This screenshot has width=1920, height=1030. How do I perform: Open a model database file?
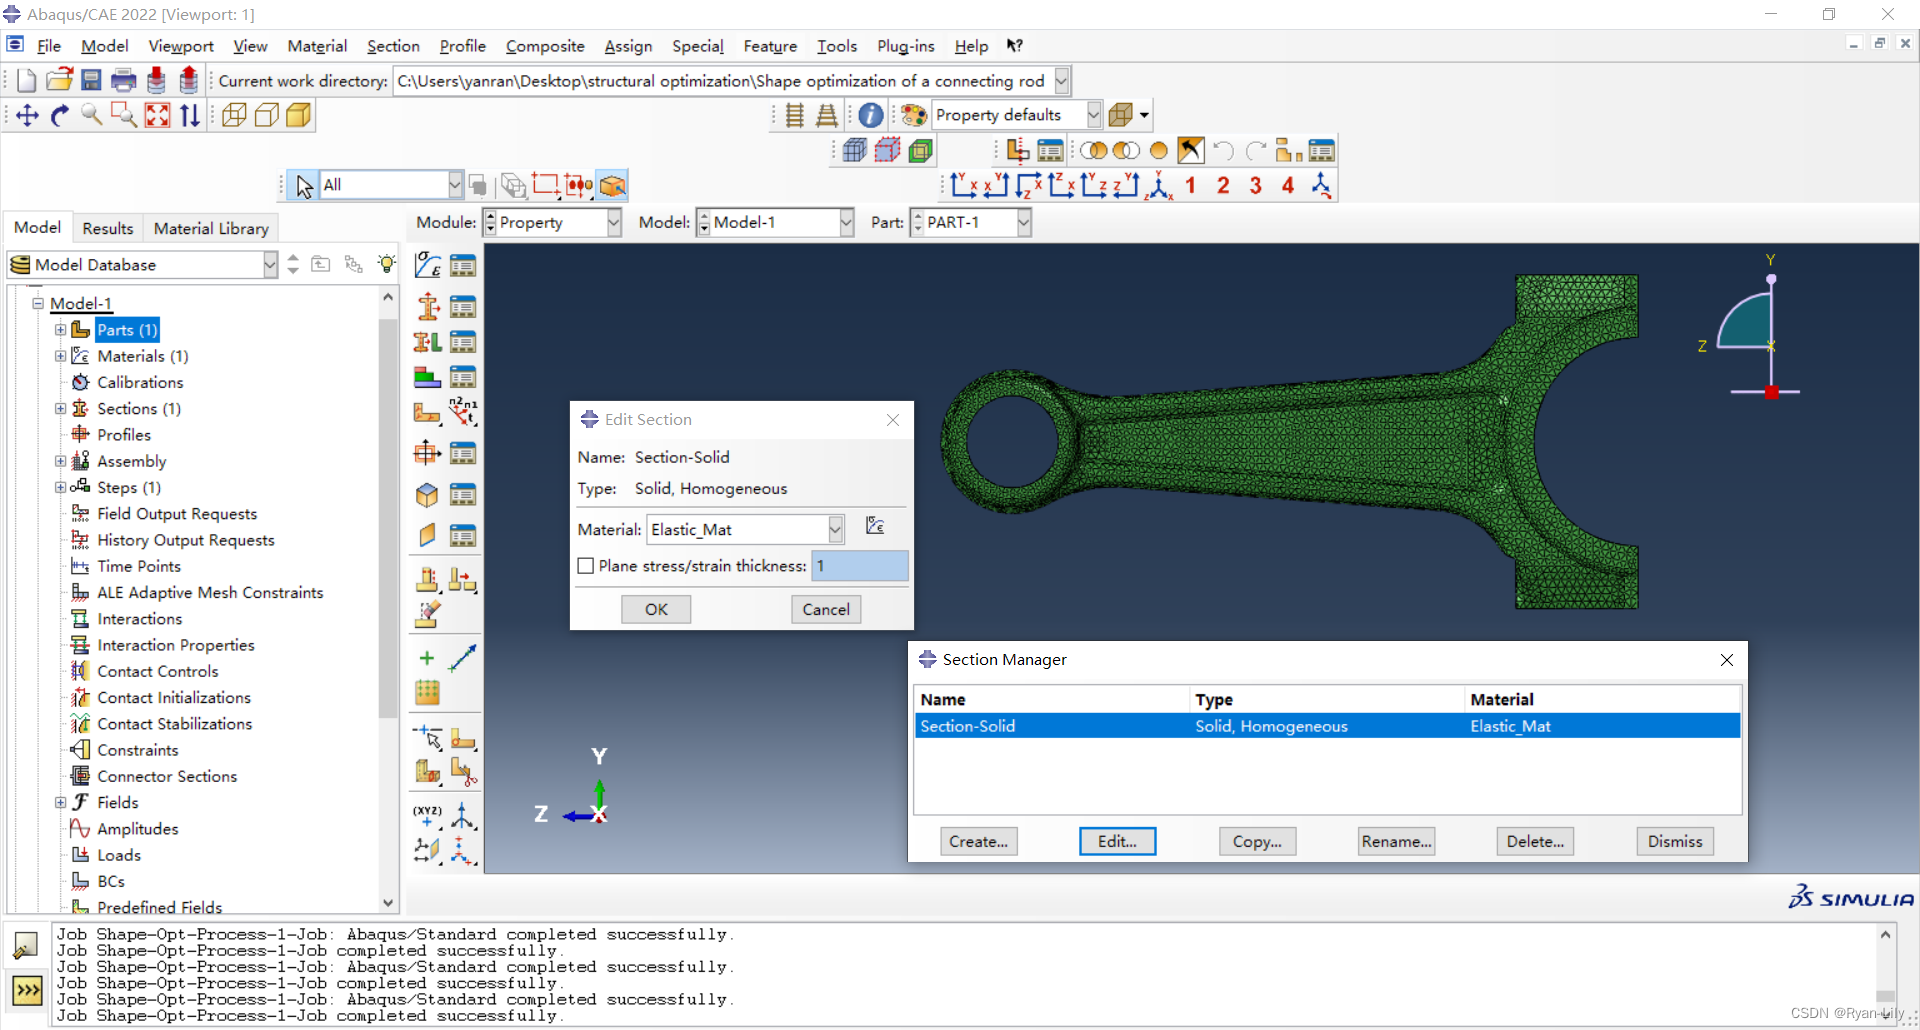point(59,81)
